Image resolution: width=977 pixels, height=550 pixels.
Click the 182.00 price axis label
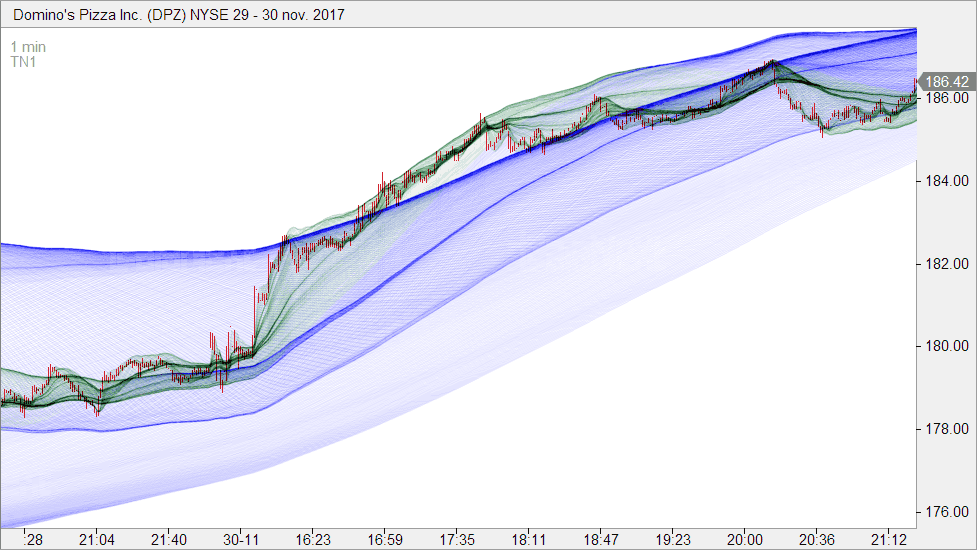(x=946, y=265)
